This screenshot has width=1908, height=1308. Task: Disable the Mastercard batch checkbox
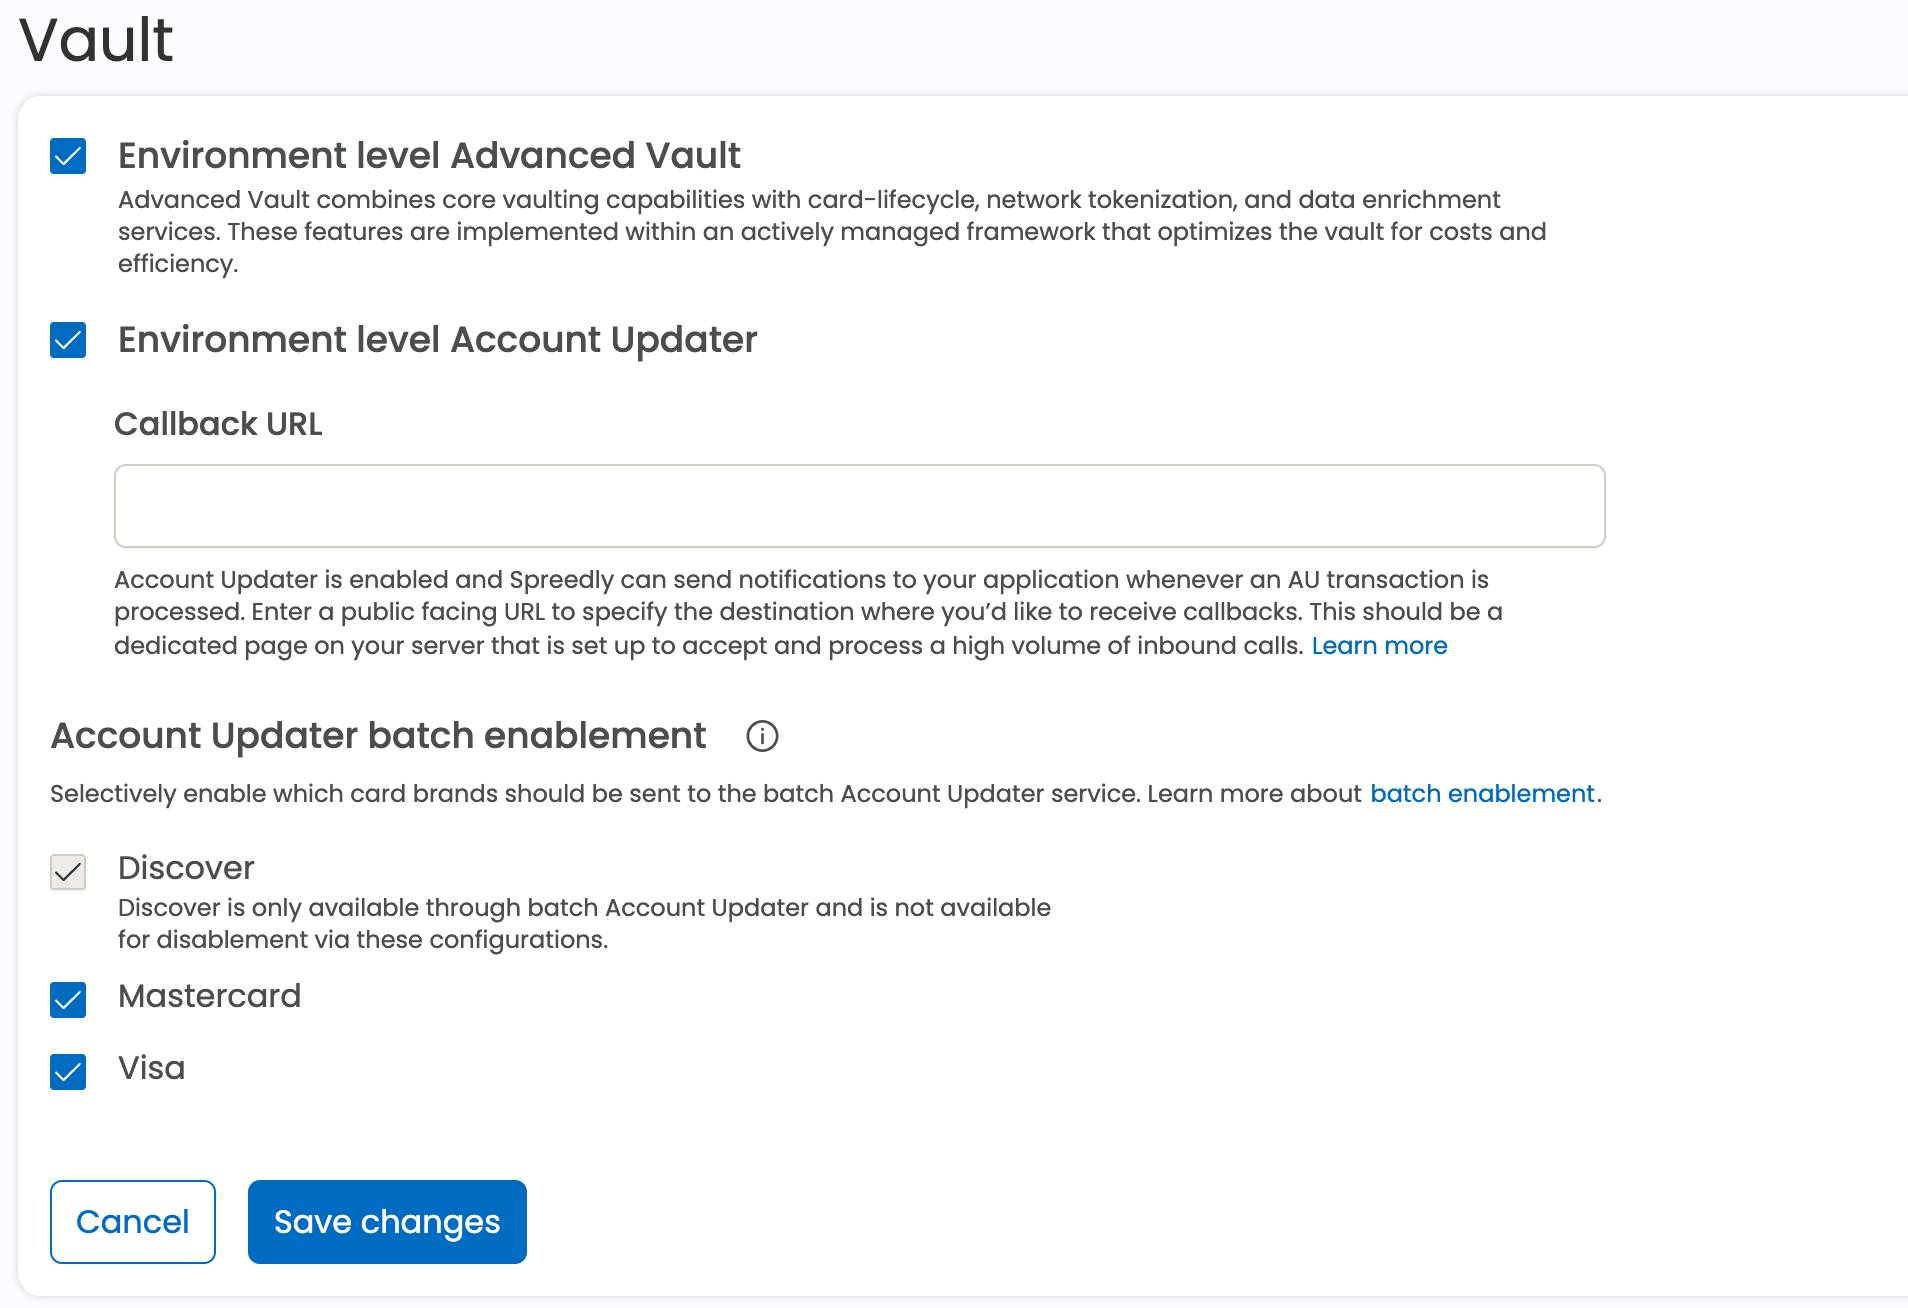pyautogui.click(x=68, y=1000)
